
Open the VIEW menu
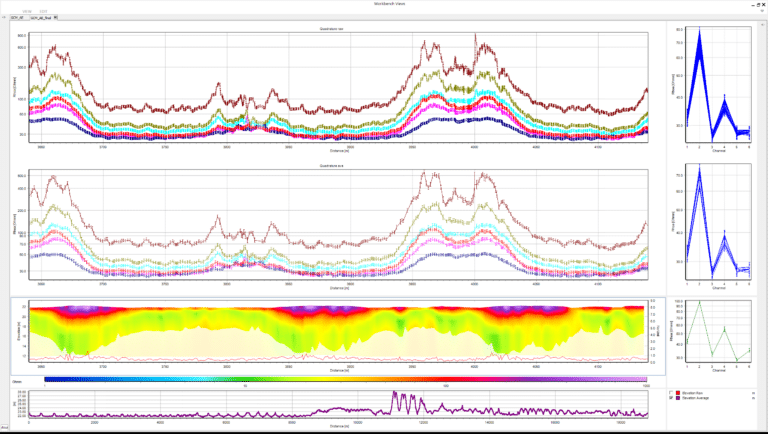pyautogui.click(x=27, y=11)
